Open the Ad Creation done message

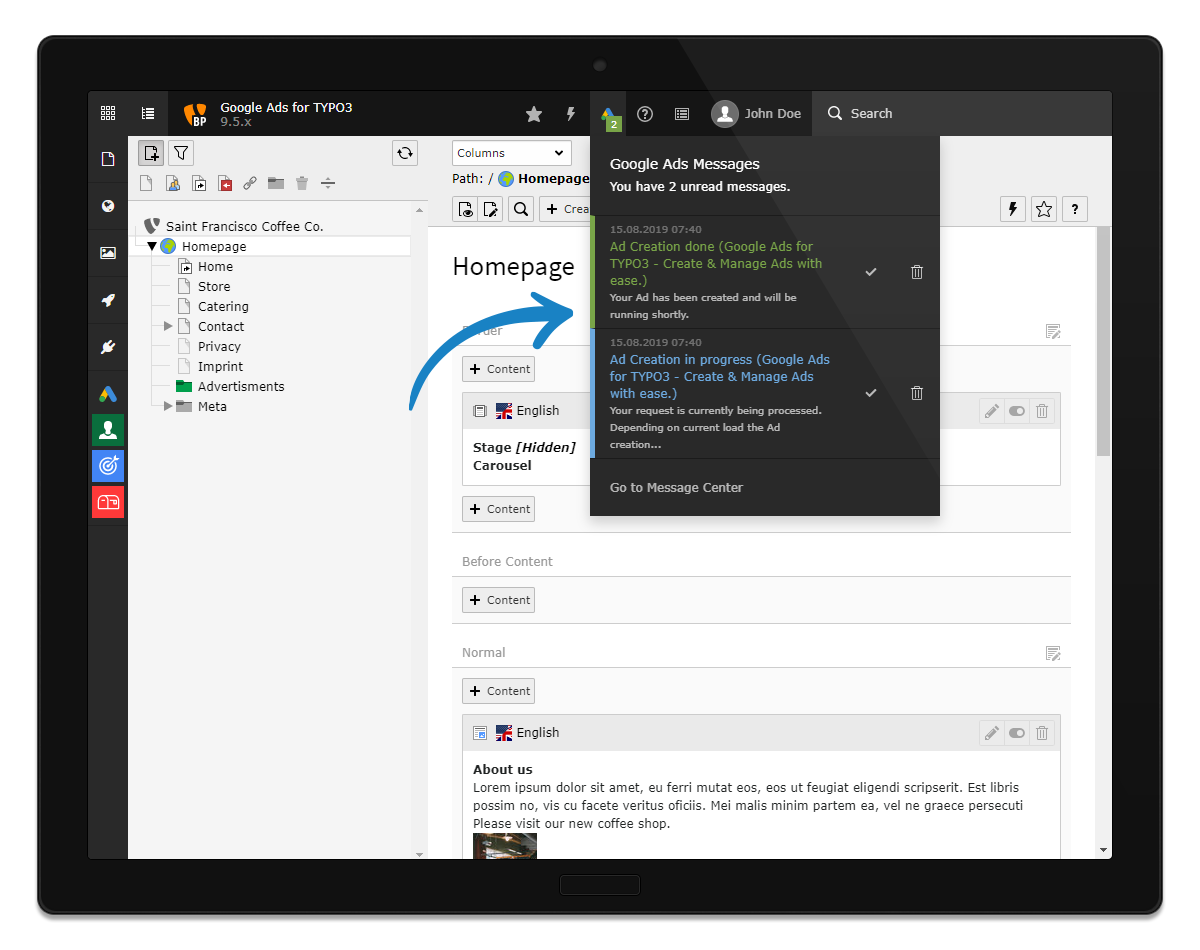click(716, 263)
